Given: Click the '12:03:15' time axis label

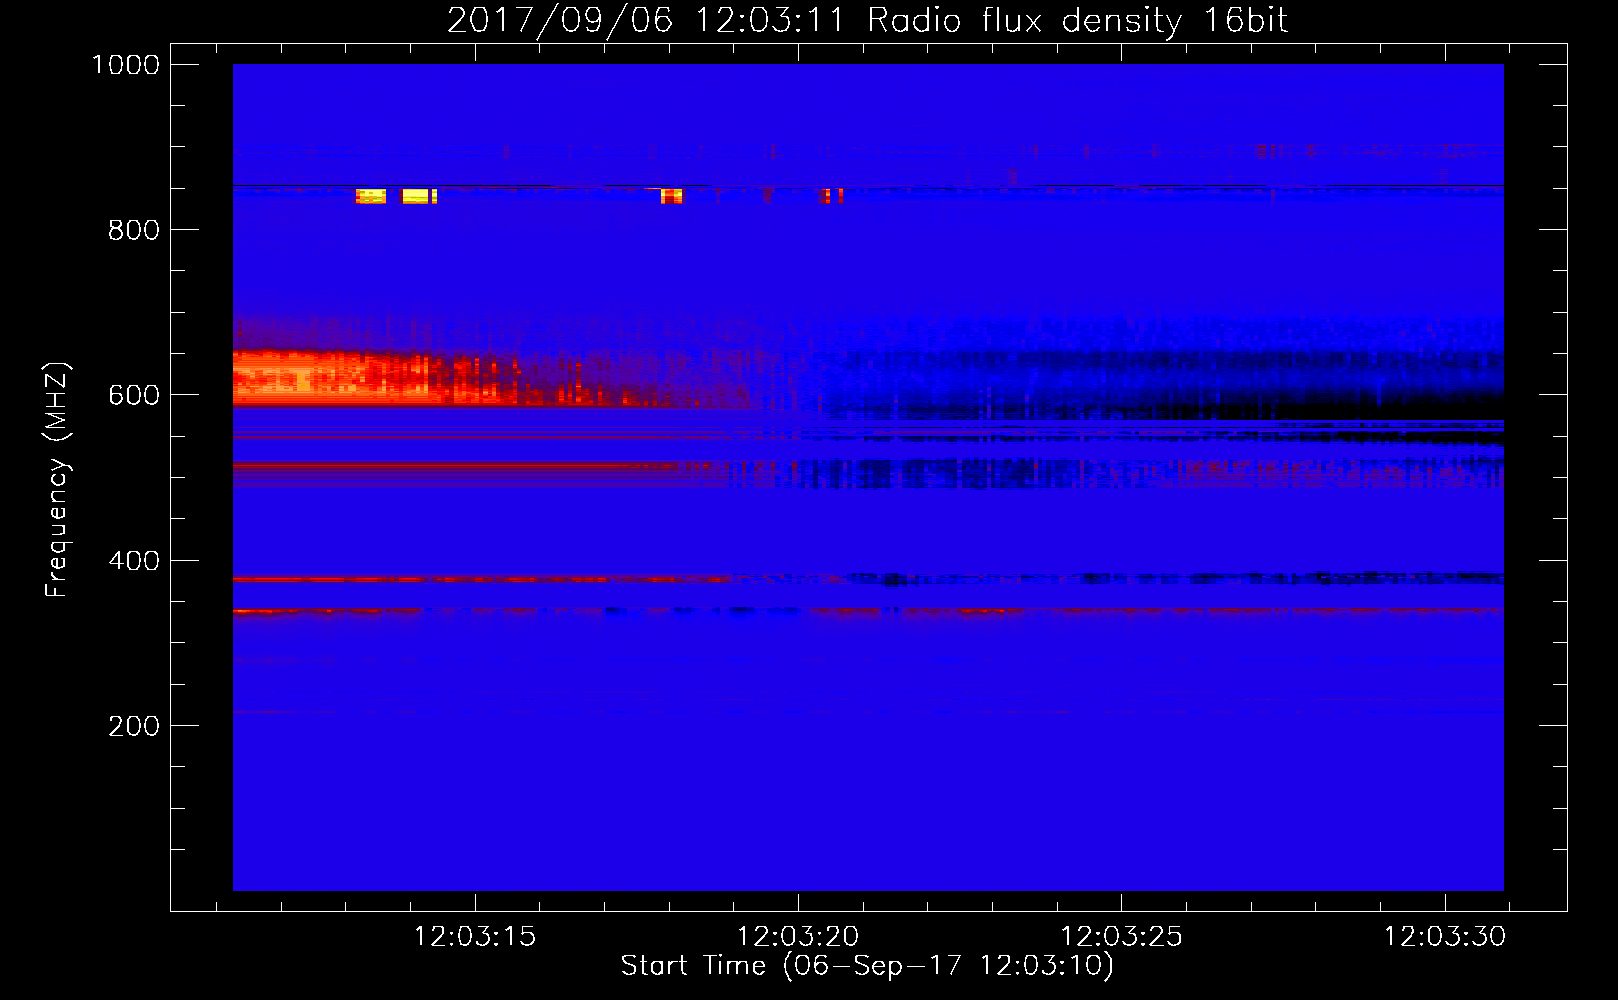Looking at the screenshot, I should [475, 936].
